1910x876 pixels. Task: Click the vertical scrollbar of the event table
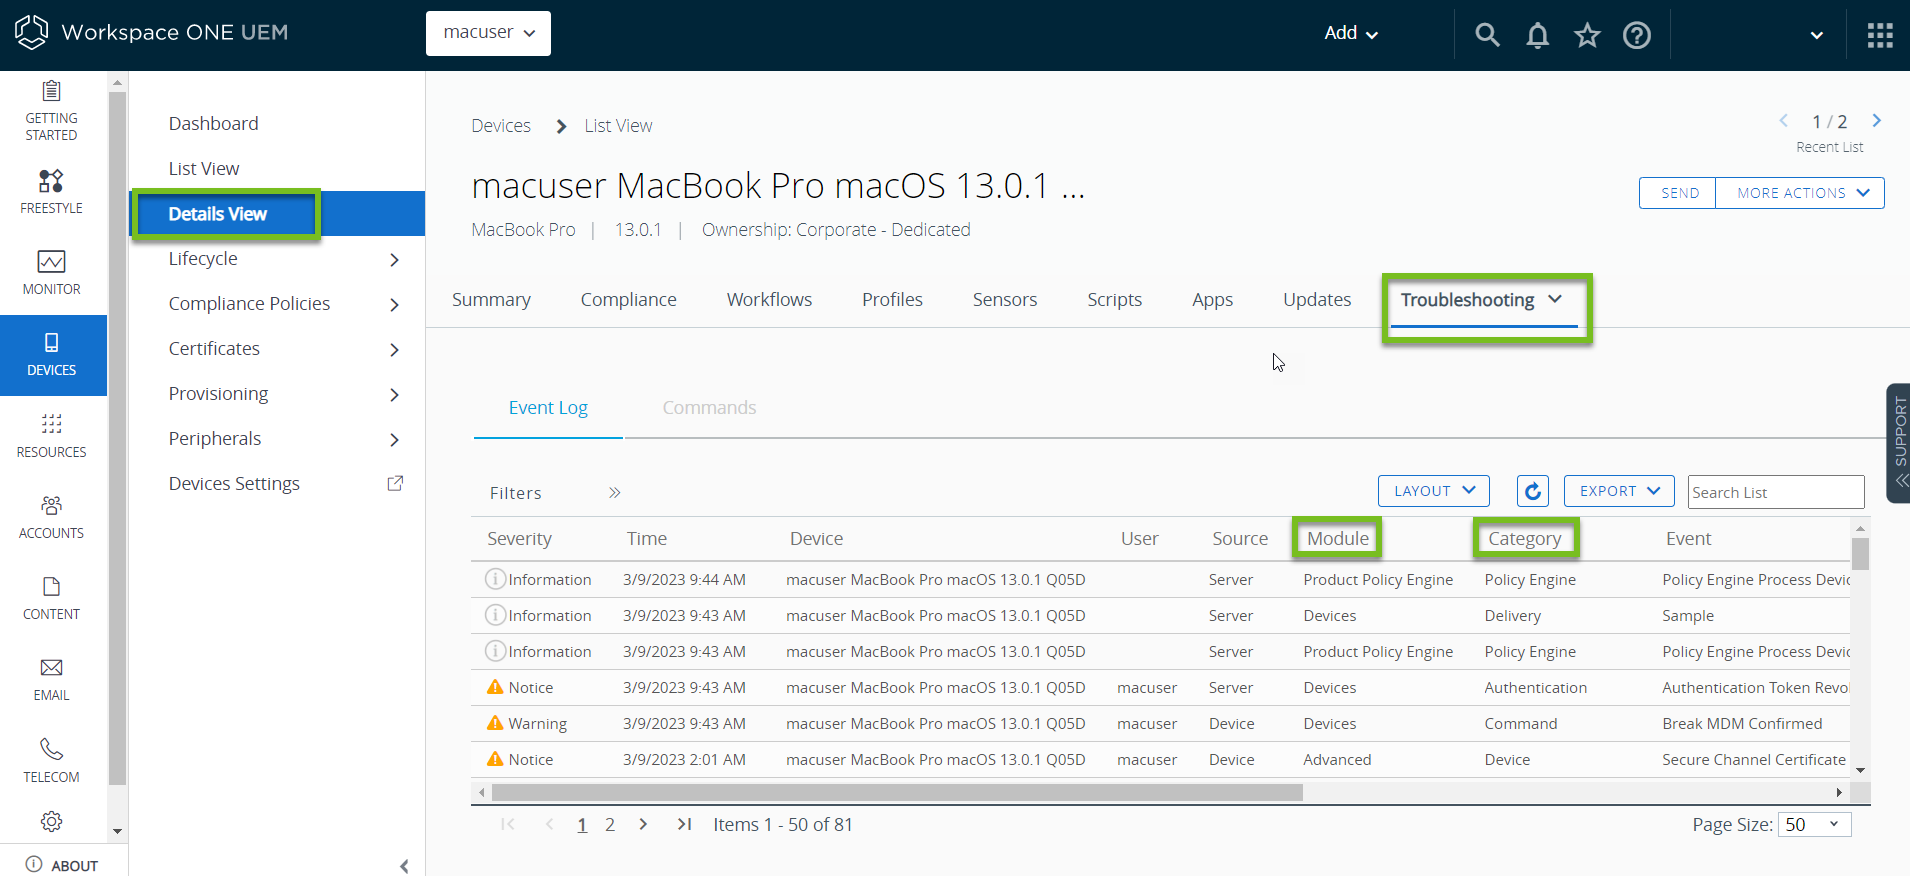[1860, 553]
